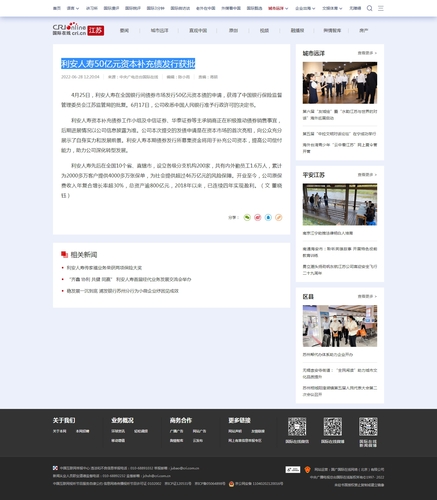Open 网上有害信息举报专区 footer link

click(245, 441)
